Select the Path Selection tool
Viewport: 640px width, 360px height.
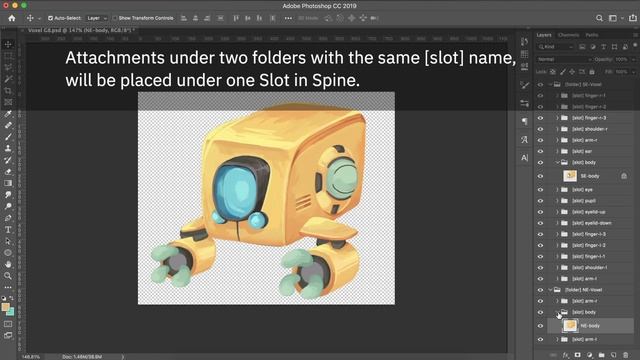[8, 241]
